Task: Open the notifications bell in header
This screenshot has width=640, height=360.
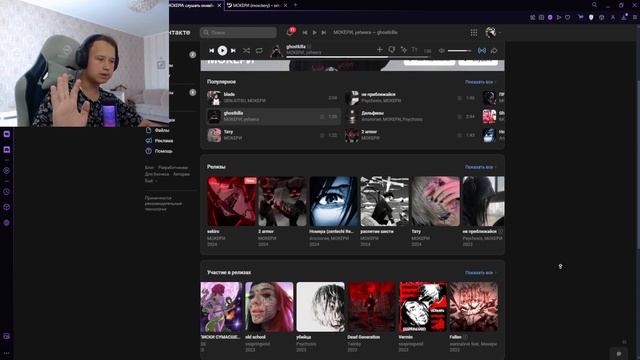Action: click(x=290, y=32)
